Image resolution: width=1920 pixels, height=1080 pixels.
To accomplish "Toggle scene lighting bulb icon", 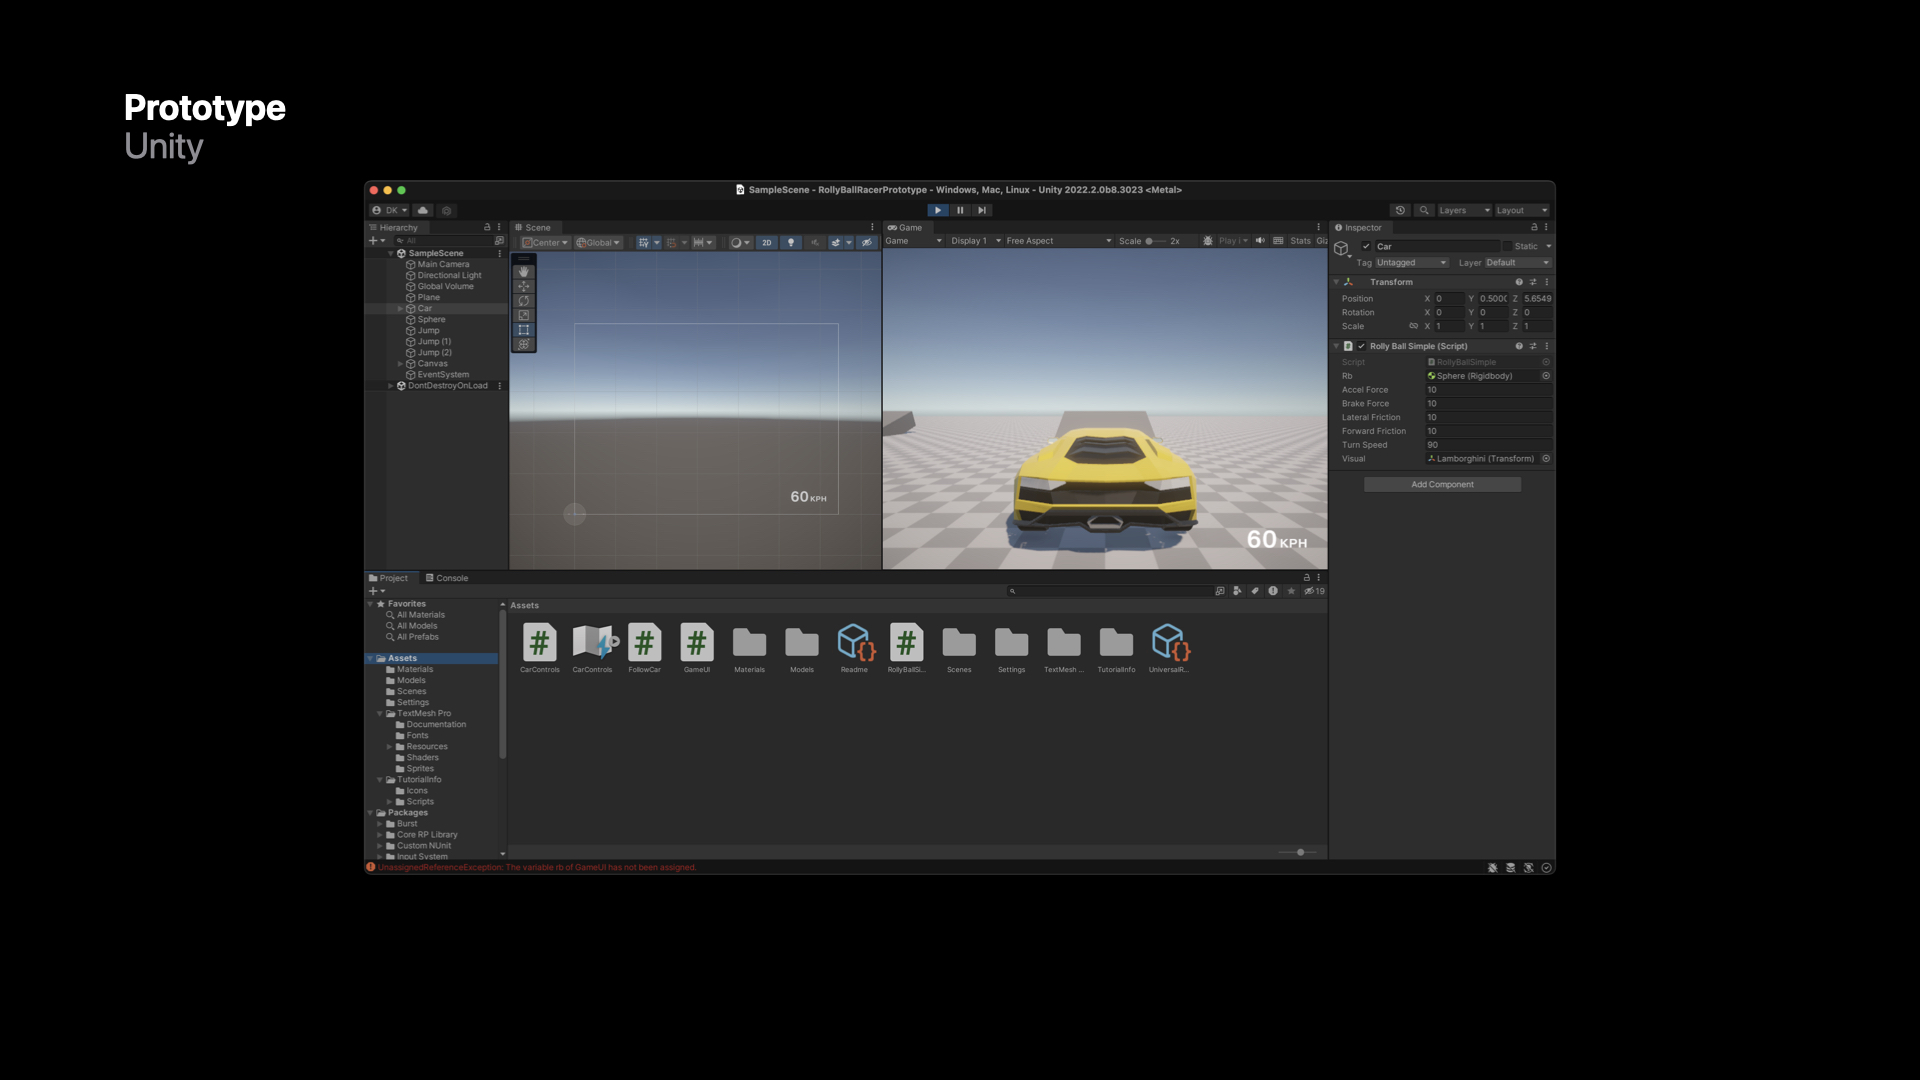I will 791,242.
